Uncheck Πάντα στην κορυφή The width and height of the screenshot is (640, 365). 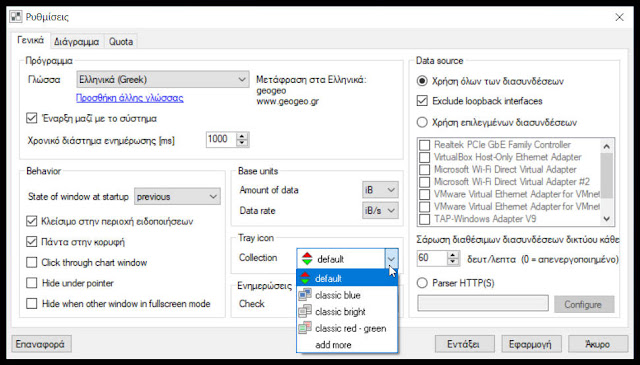(x=31, y=242)
